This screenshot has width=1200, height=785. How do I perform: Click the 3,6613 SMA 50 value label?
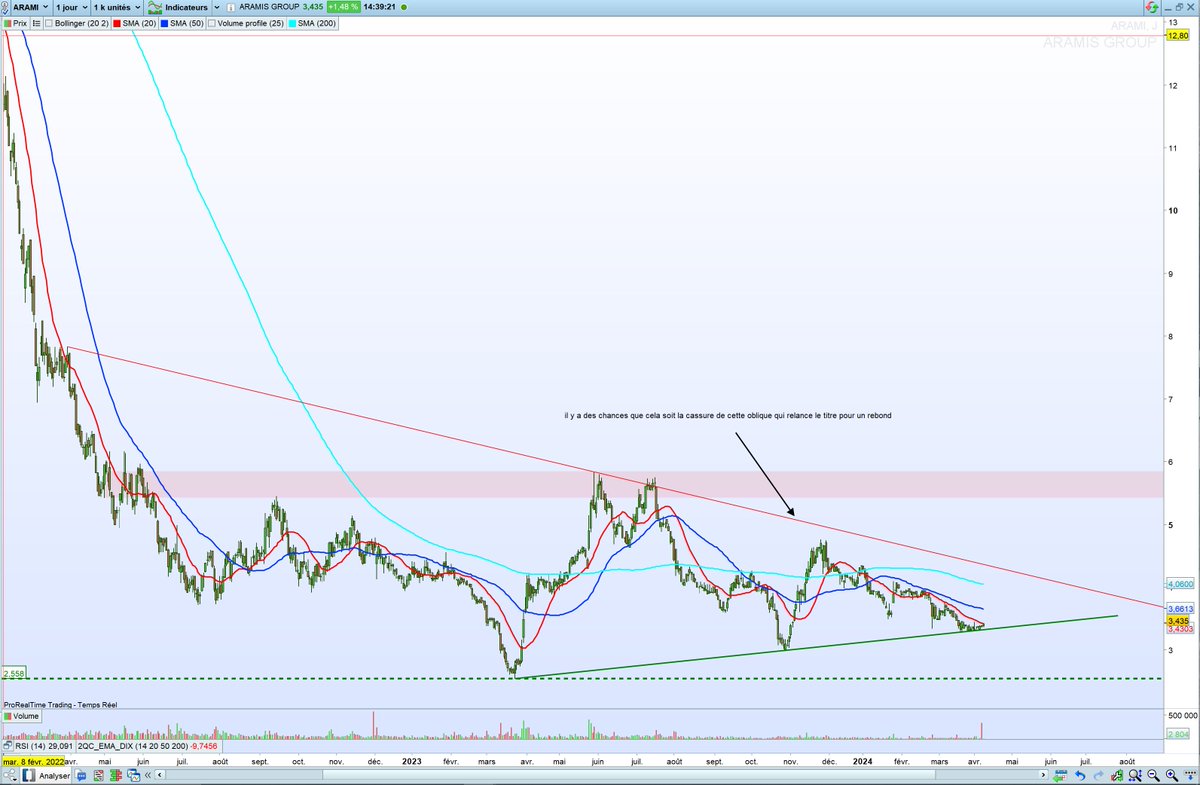[x=1180, y=607]
